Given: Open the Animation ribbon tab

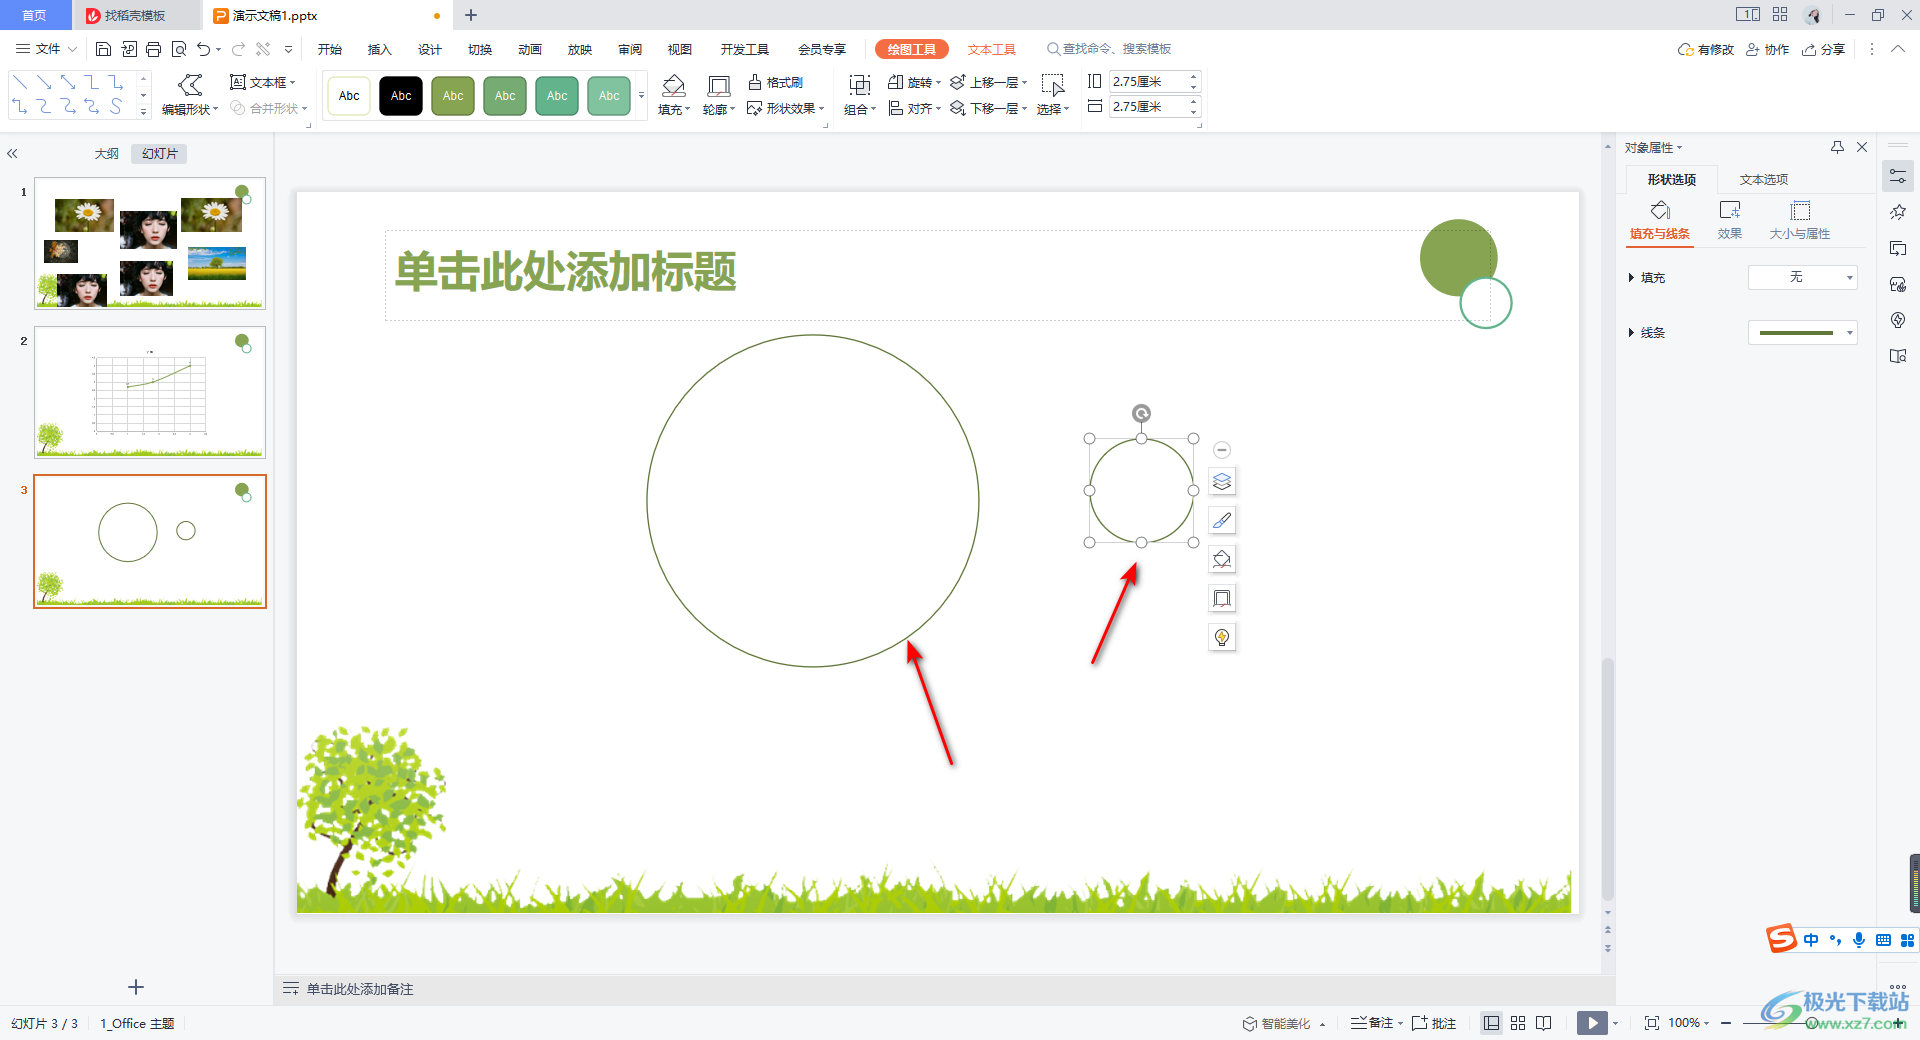Looking at the screenshot, I should click(x=530, y=49).
